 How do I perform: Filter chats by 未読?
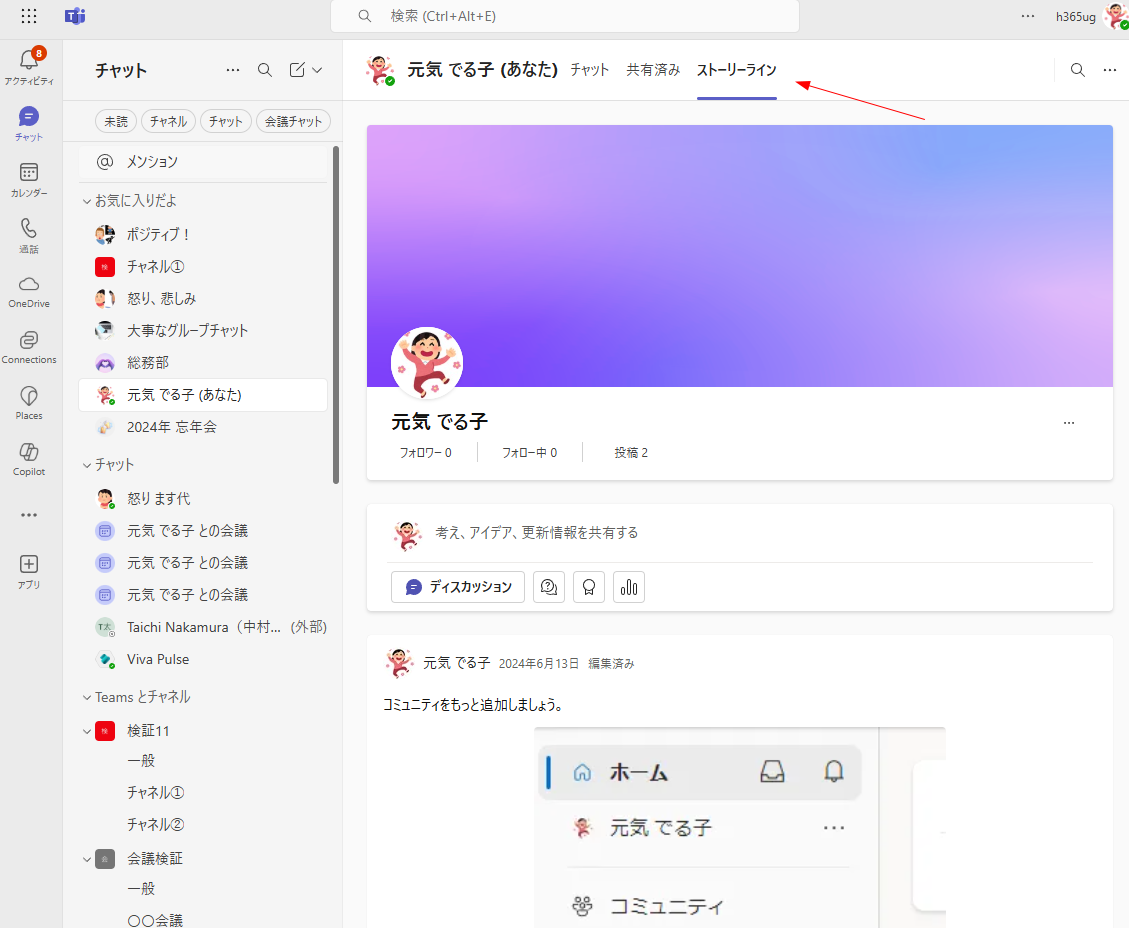click(116, 121)
